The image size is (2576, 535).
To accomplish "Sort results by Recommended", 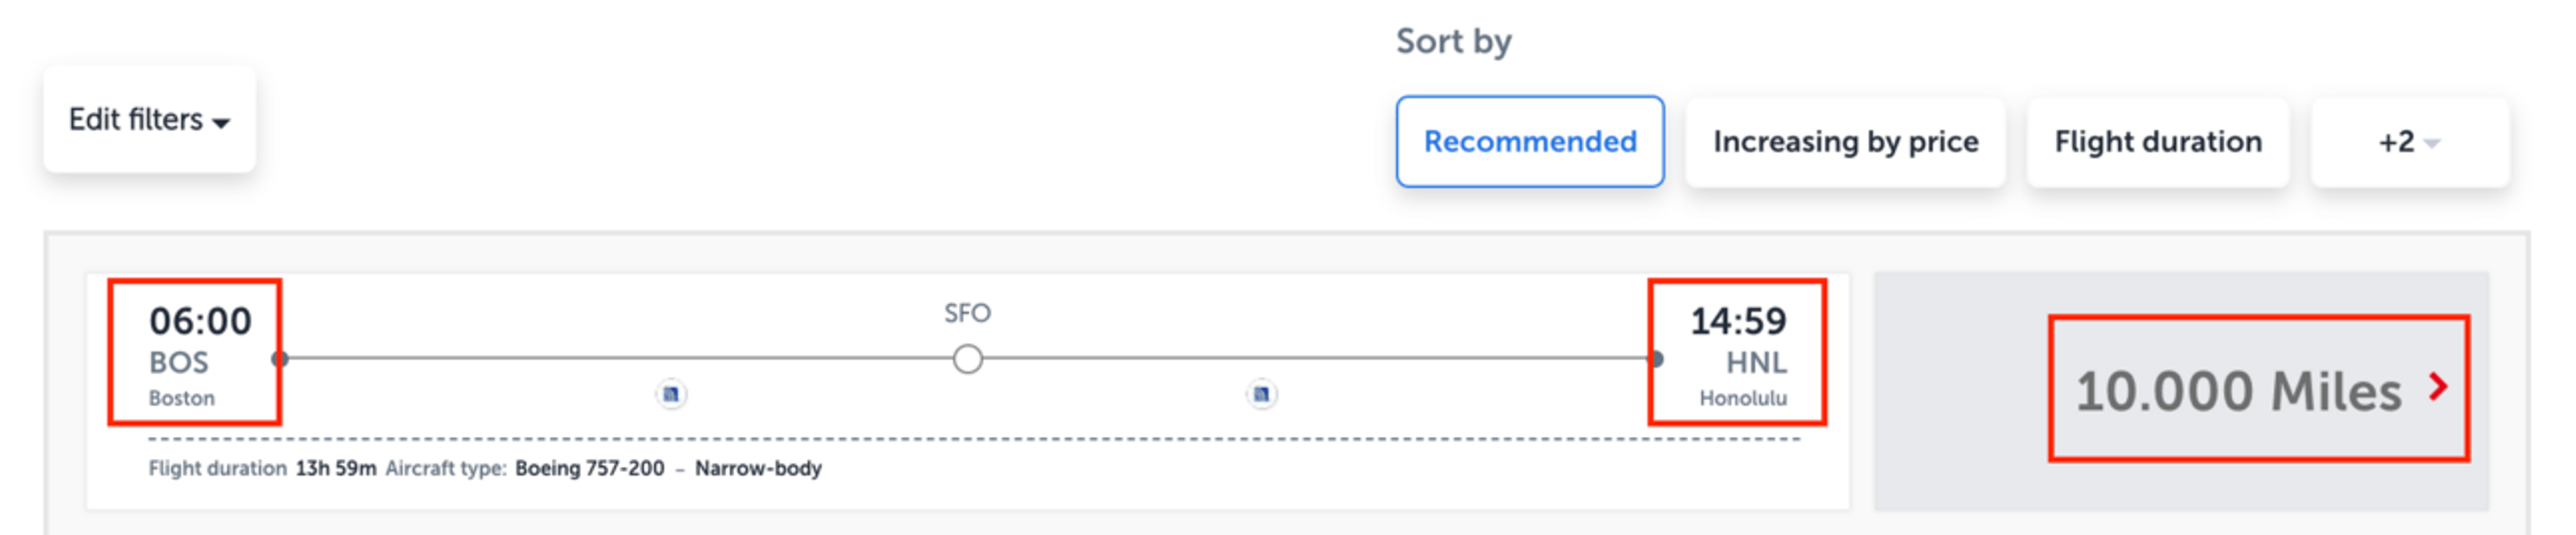I will 1529,141.
